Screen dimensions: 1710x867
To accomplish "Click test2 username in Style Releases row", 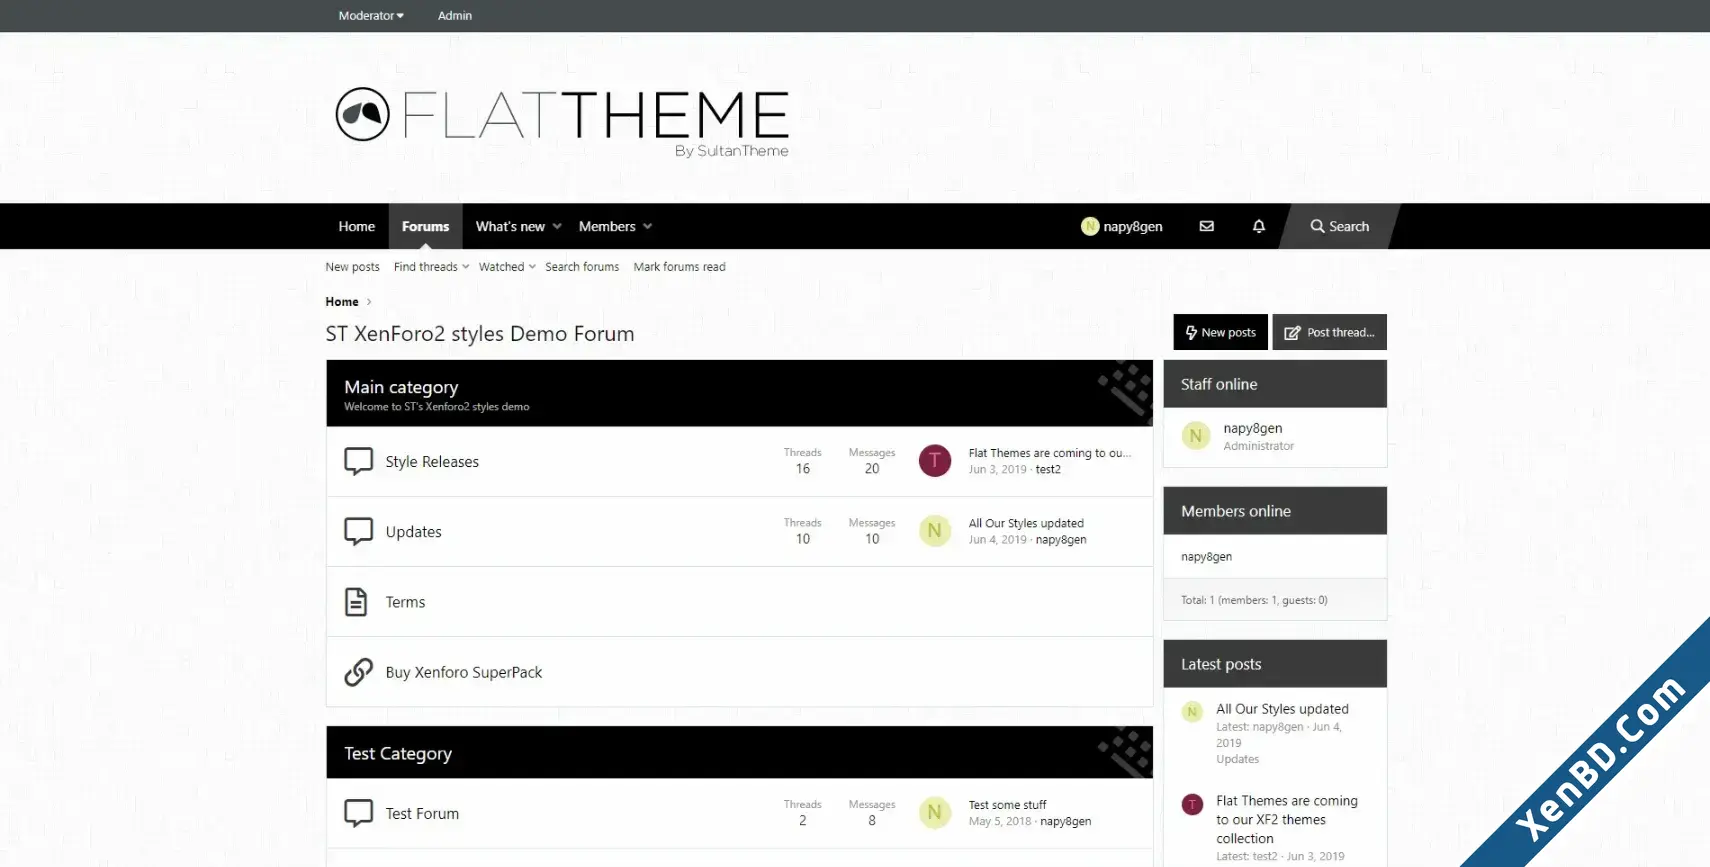I will point(1048,469).
